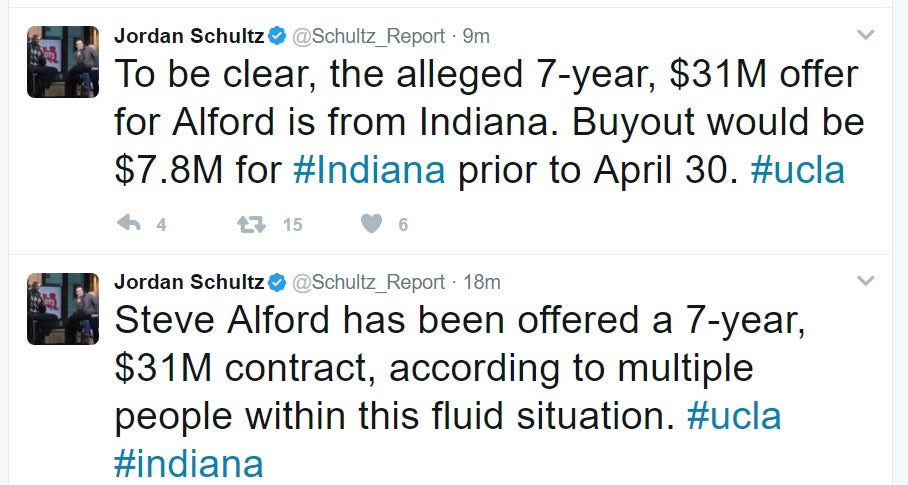Image resolution: width=908 pixels, height=485 pixels.
Task: Like the tweet mentioning April 30
Action: pyautogui.click(x=372, y=224)
